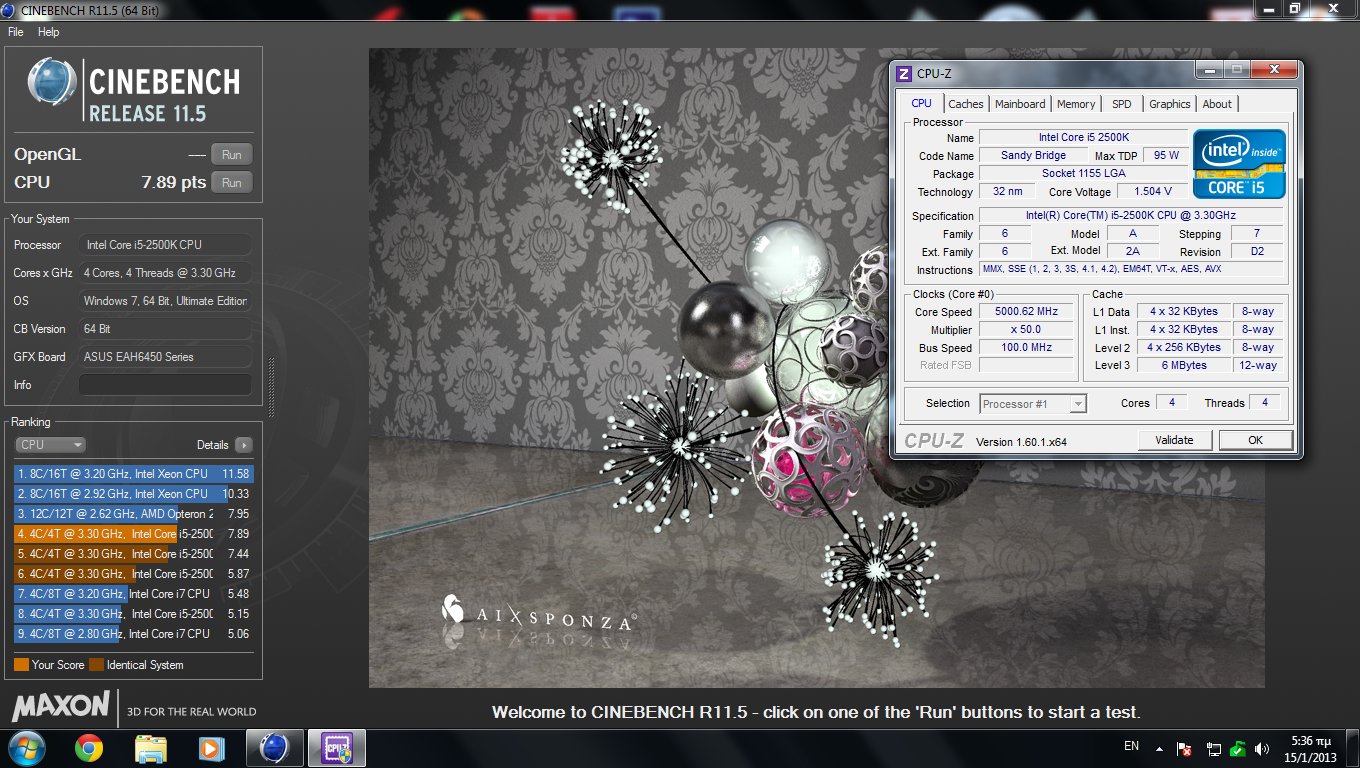Switch to the Memory tab in CPU-Z
The image size is (1360, 768).
[x=1076, y=104]
